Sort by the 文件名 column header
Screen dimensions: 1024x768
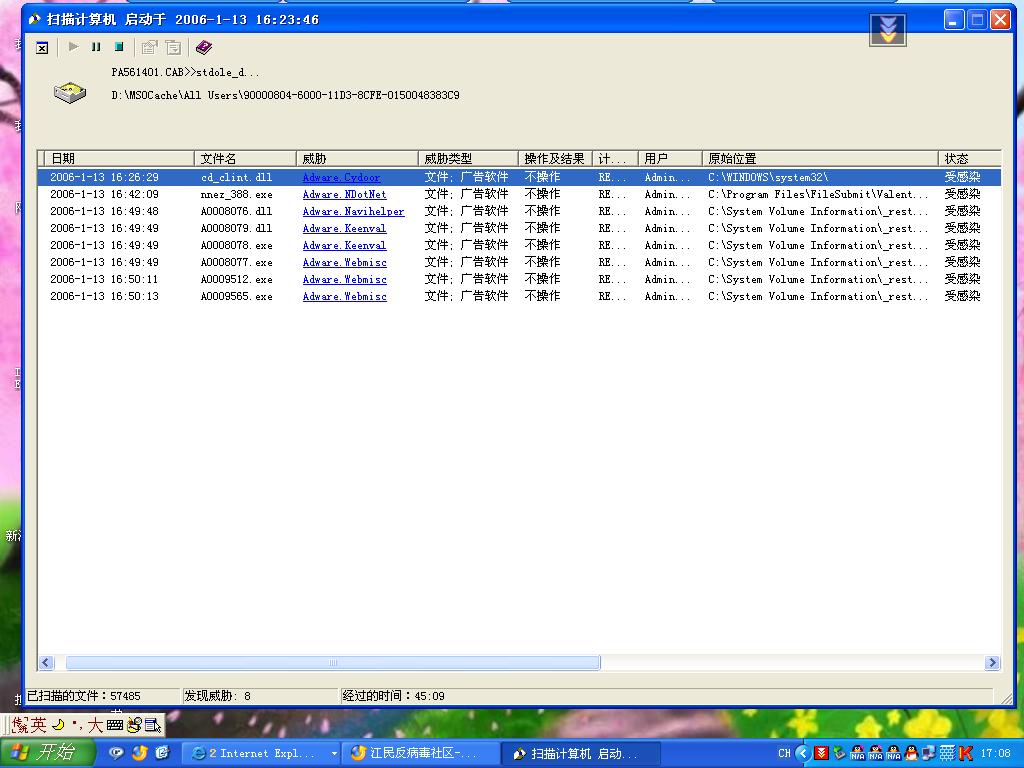tap(245, 159)
